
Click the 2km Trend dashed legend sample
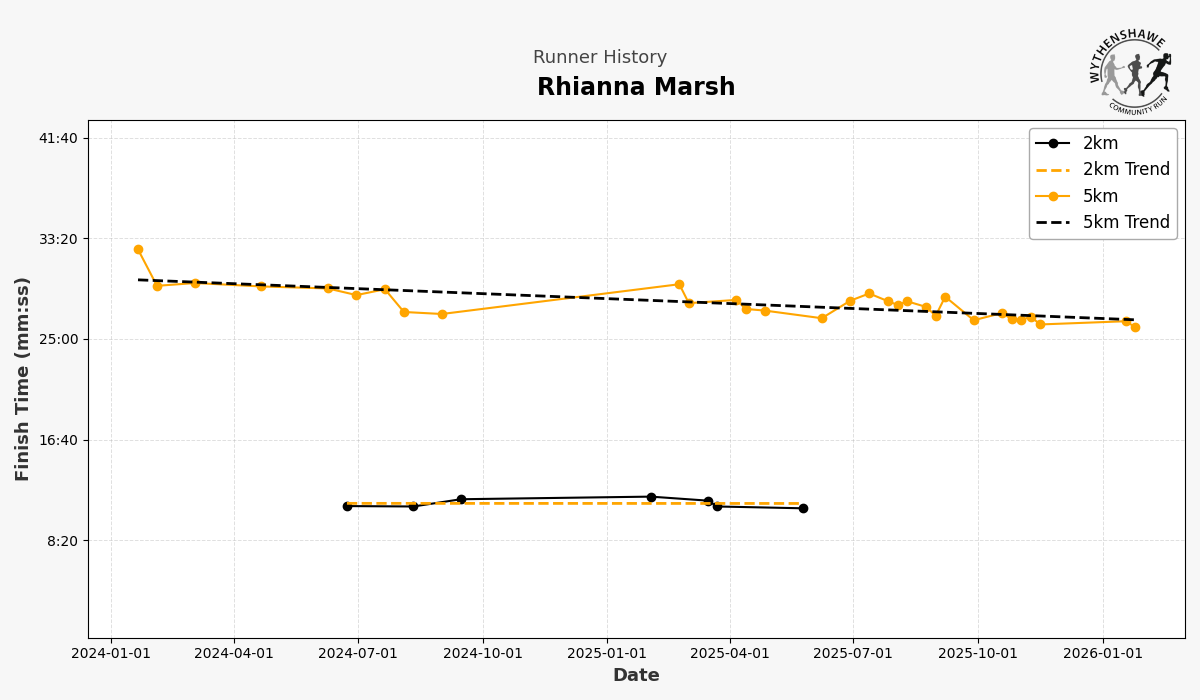tap(1053, 170)
